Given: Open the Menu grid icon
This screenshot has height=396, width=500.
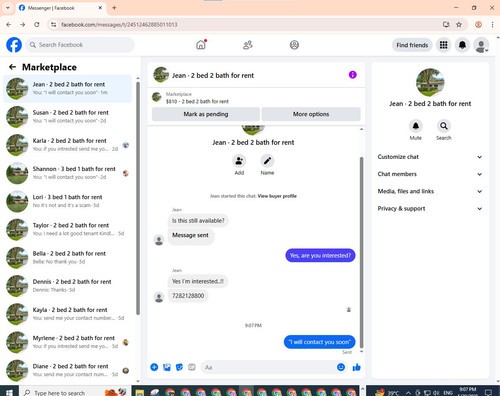Looking at the screenshot, I should [443, 45].
